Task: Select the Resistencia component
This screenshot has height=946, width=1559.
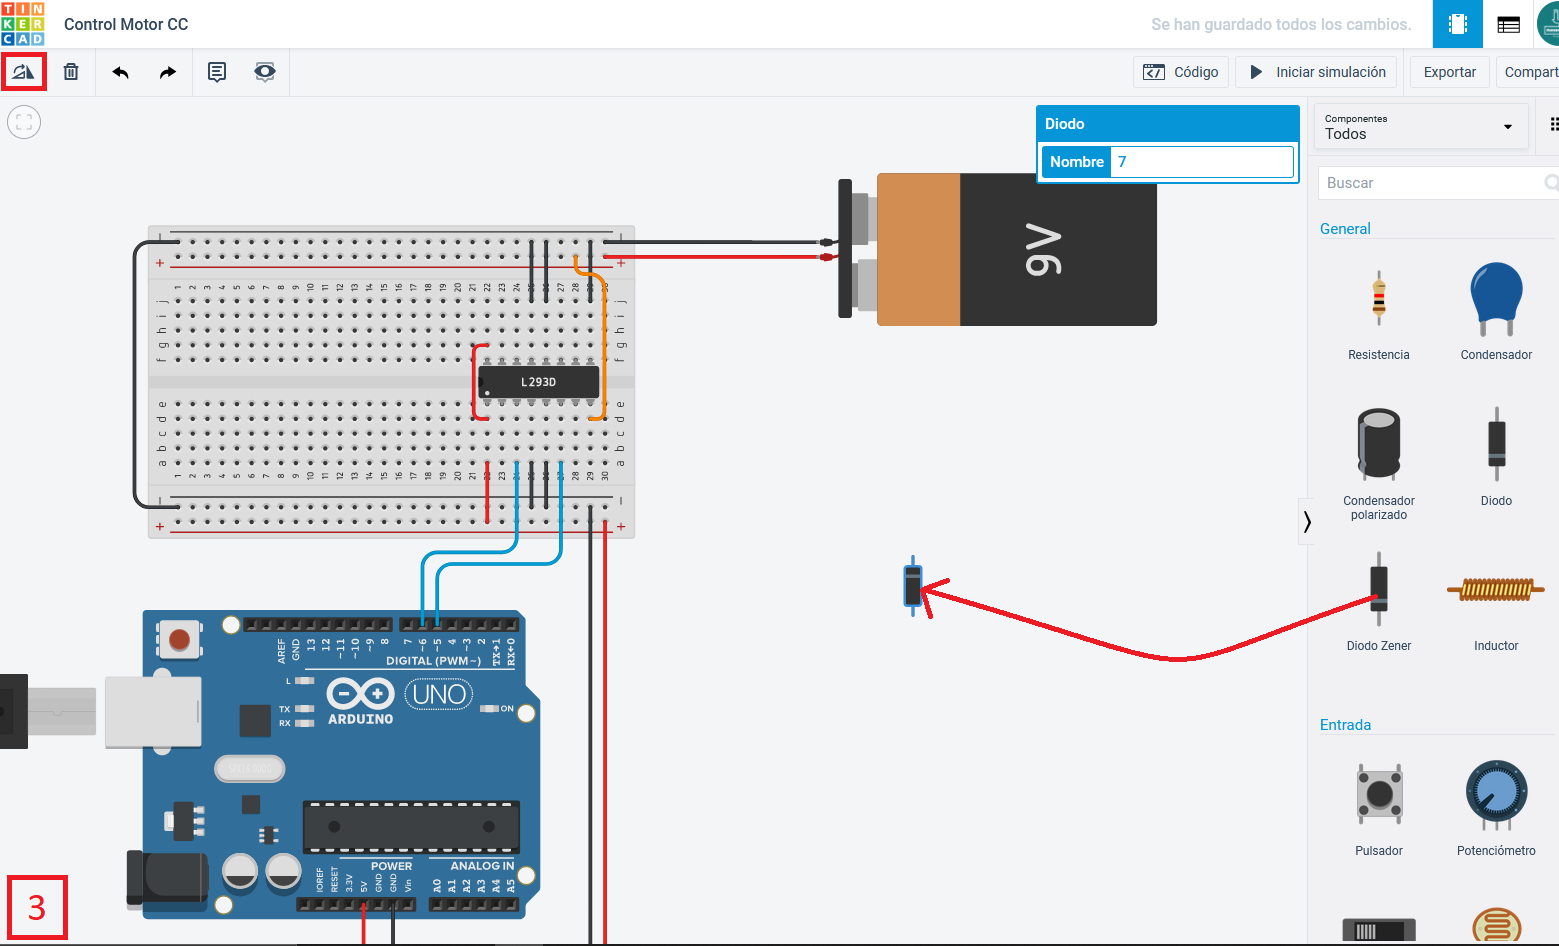Action: pyautogui.click(x=1379, y=312)
